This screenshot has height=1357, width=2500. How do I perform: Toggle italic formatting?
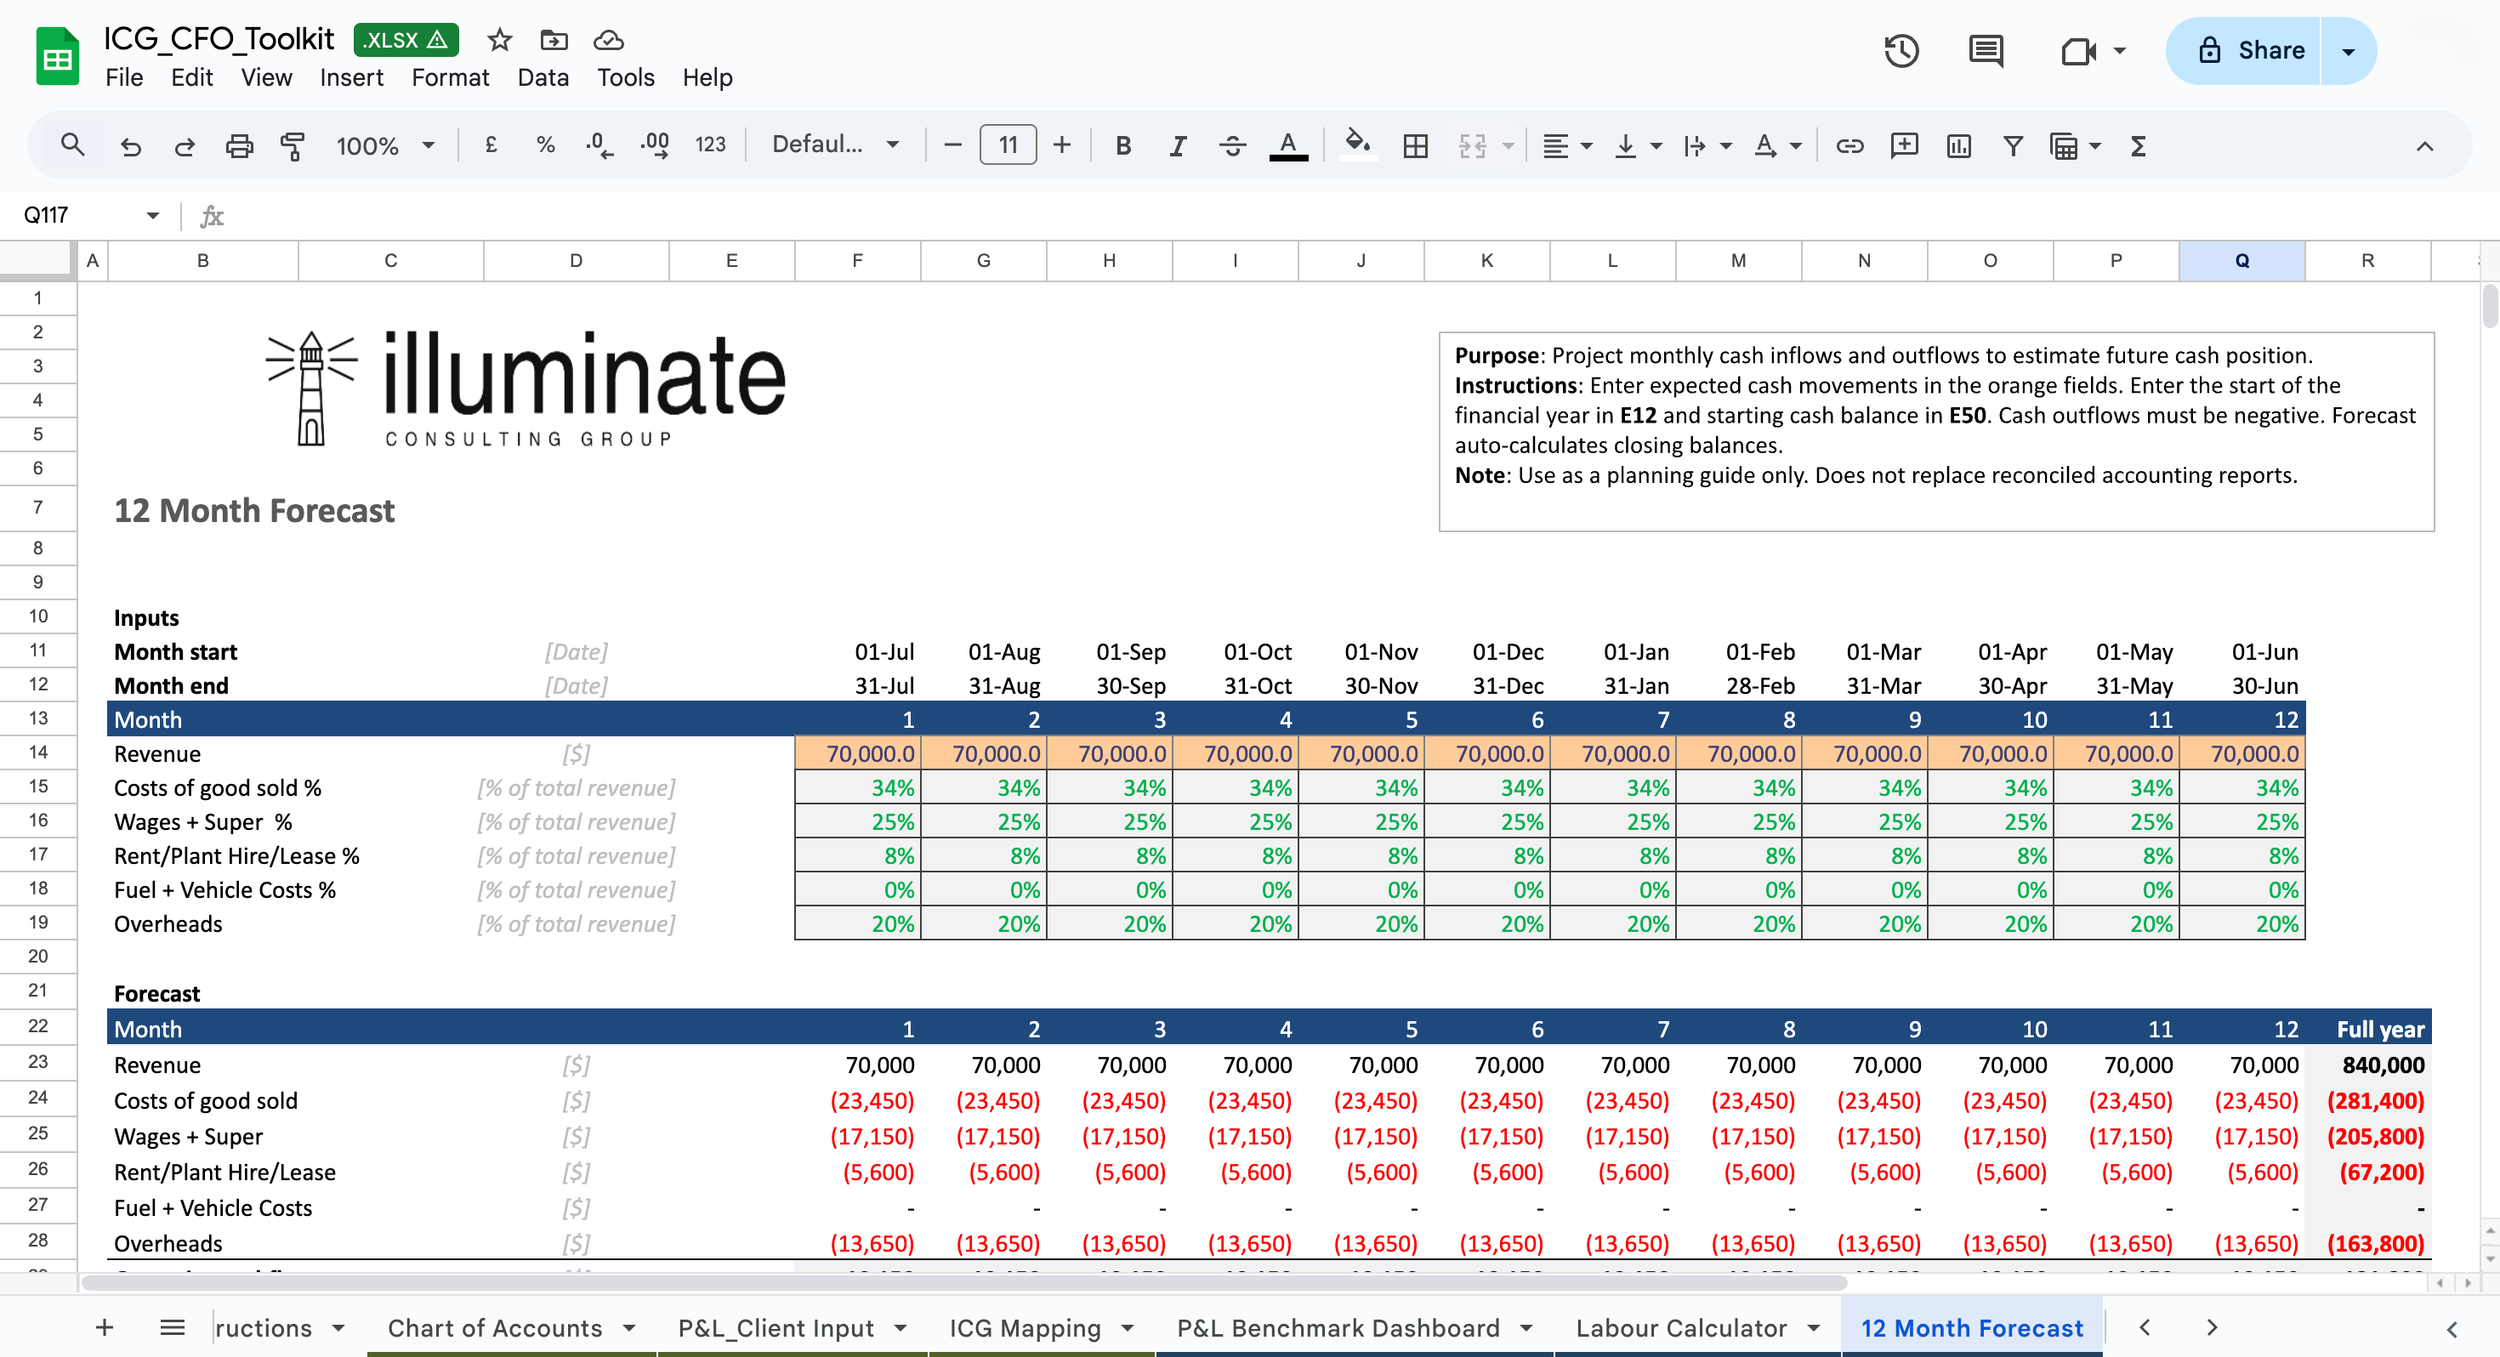click(x=1177, y=146)
